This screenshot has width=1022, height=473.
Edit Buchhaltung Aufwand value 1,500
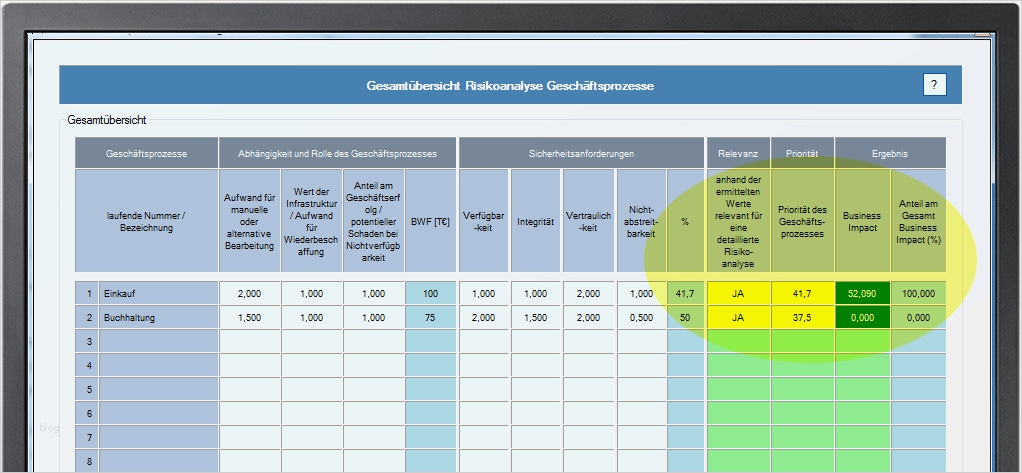coord(249,317)
